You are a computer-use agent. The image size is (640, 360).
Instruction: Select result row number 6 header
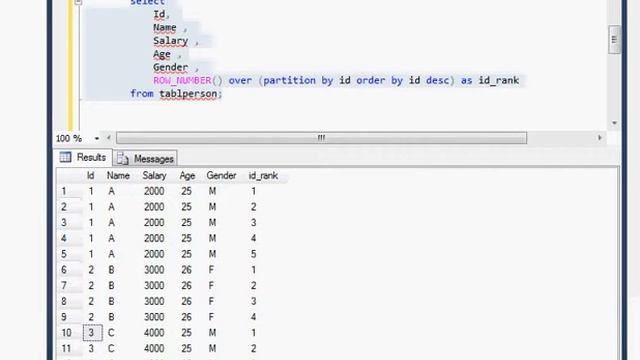(x=69, y=270)
